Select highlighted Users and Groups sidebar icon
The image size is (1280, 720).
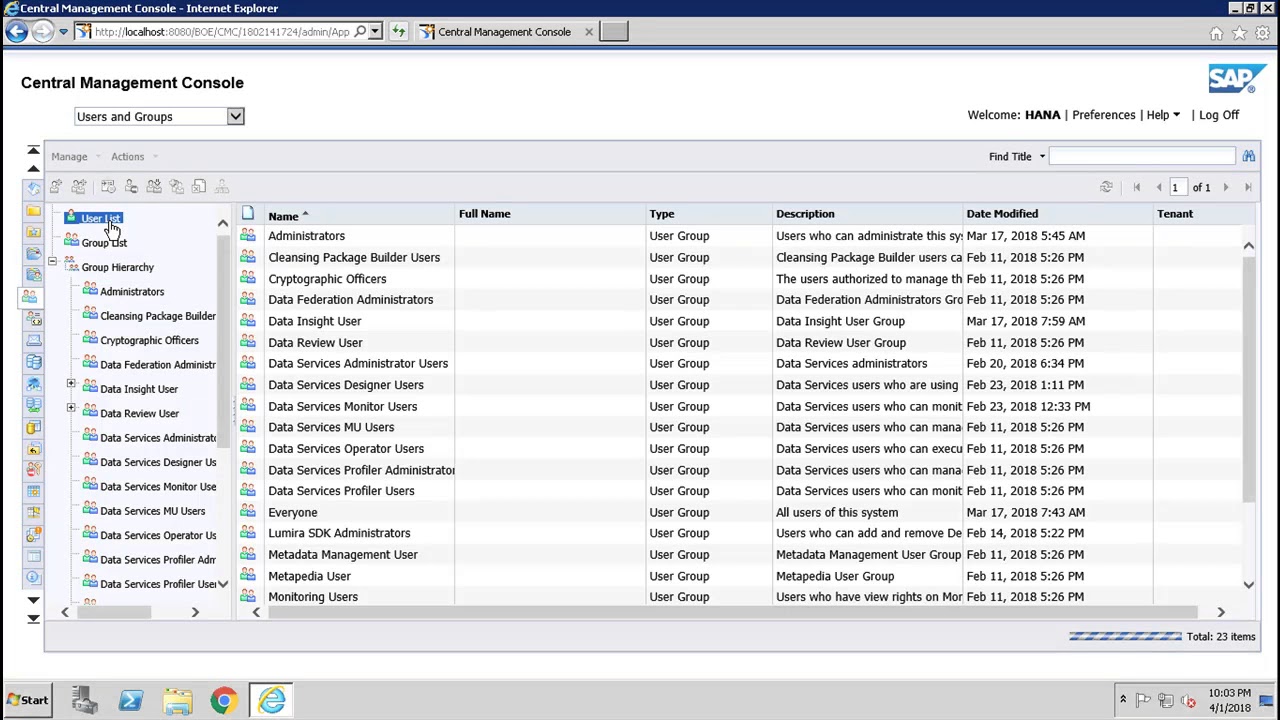[30, 297]
